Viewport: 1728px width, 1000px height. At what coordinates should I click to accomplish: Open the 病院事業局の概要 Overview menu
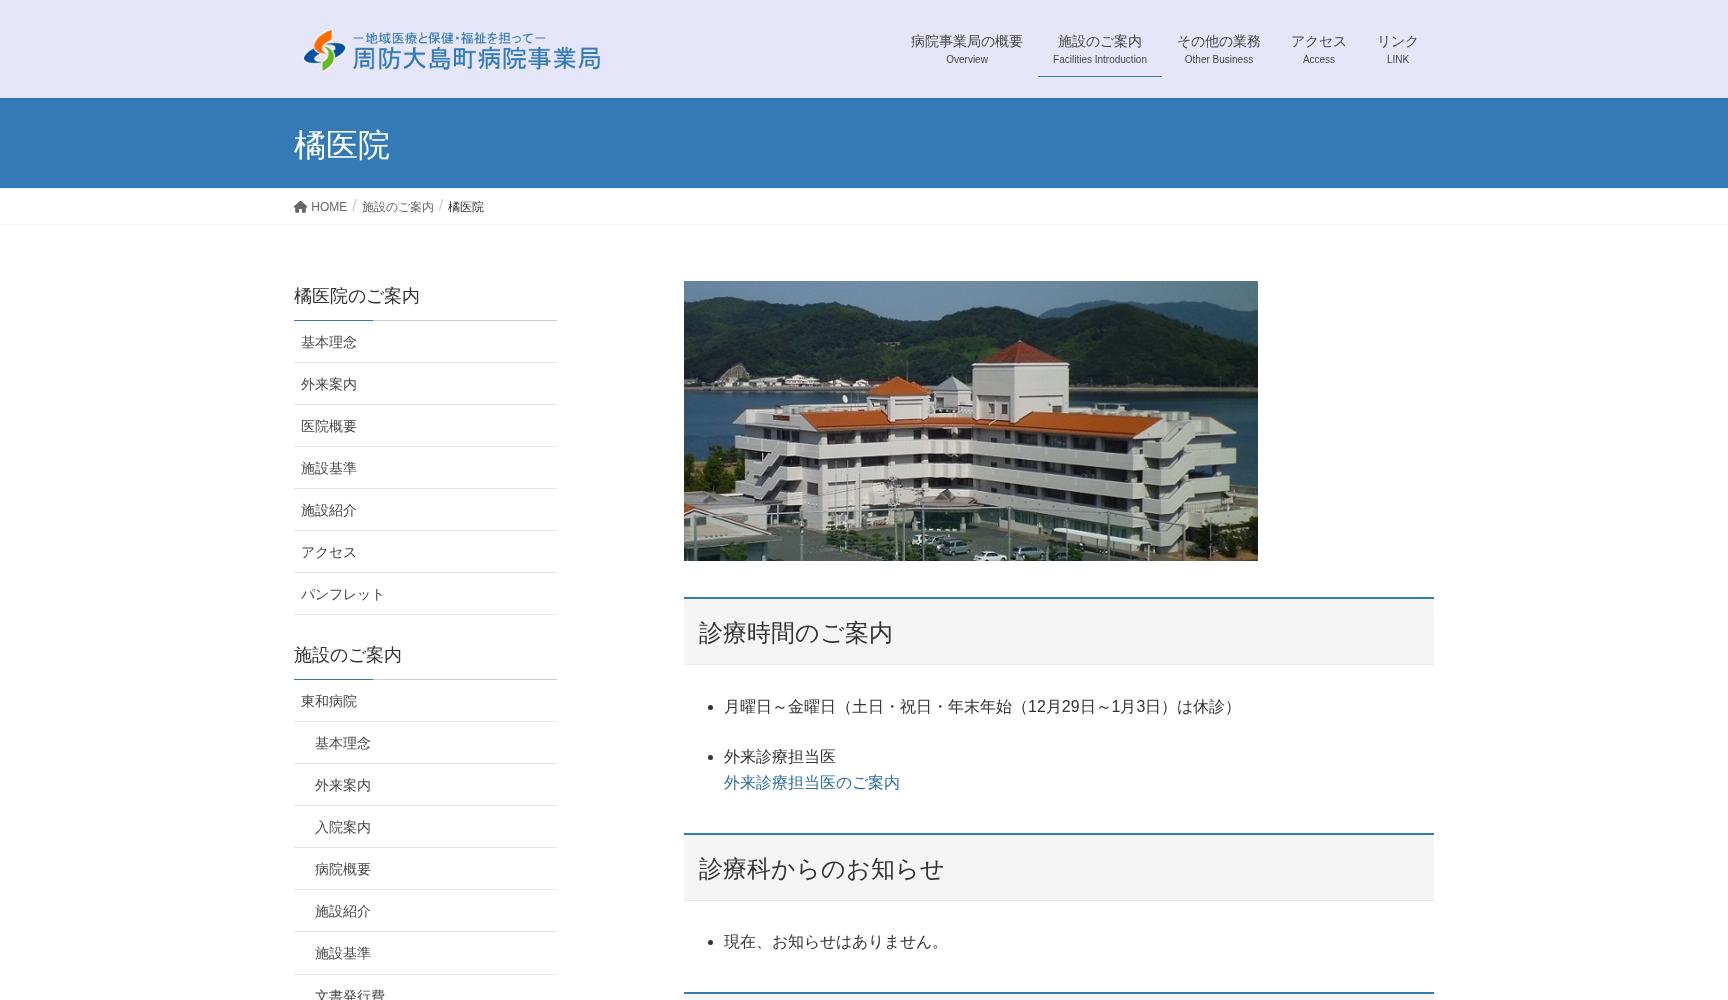966,49
